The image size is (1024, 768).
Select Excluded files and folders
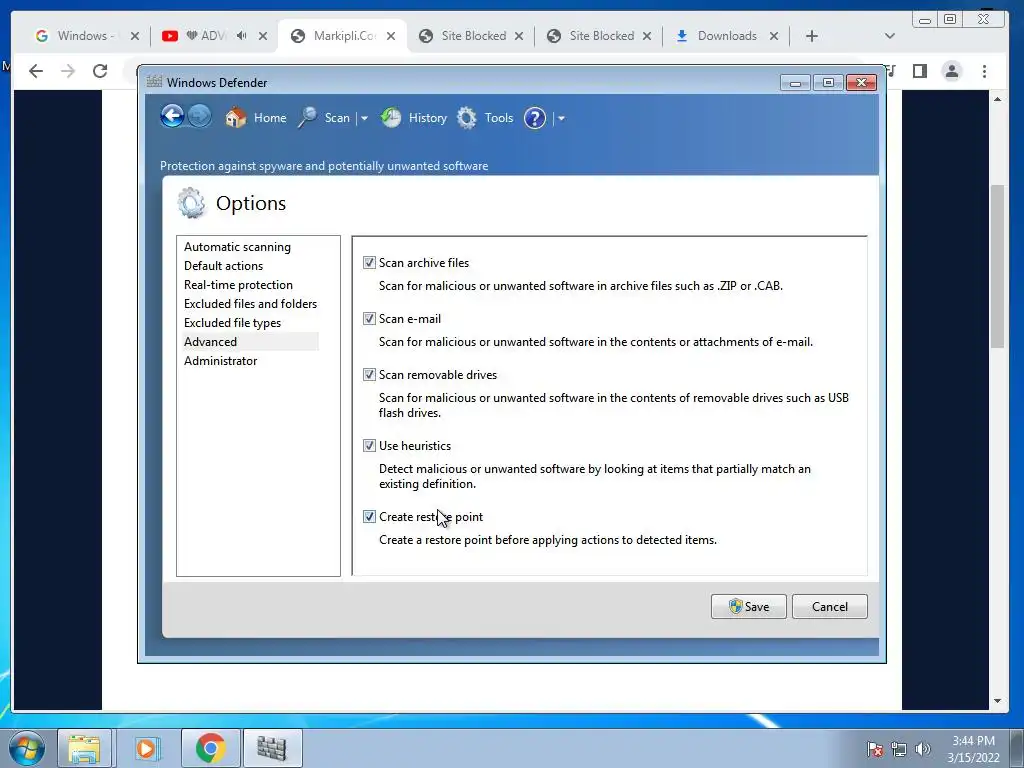click(250, 304)
